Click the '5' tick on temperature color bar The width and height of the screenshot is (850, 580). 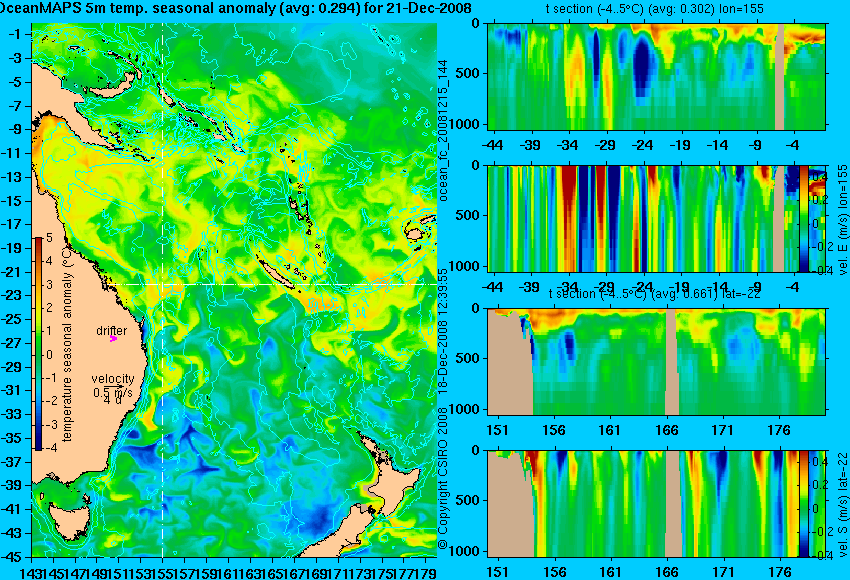tap(49, 237)
